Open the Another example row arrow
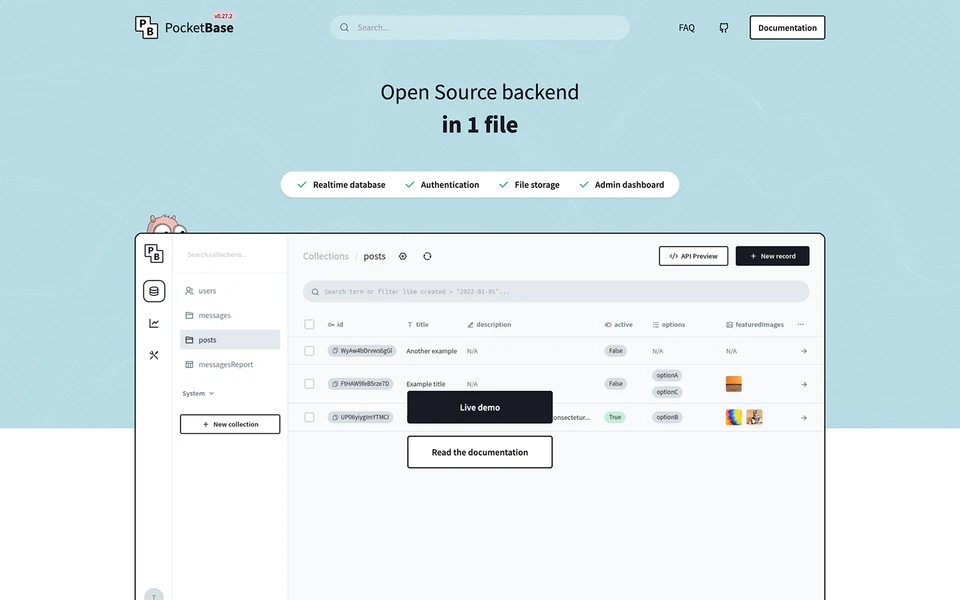 (804, 351)
